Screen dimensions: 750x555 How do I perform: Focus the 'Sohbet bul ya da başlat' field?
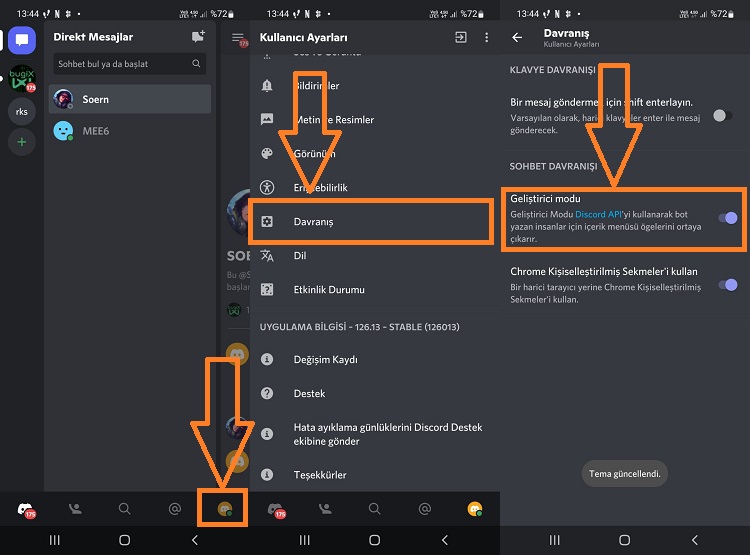pyautogui.click(x=129, y=64)
